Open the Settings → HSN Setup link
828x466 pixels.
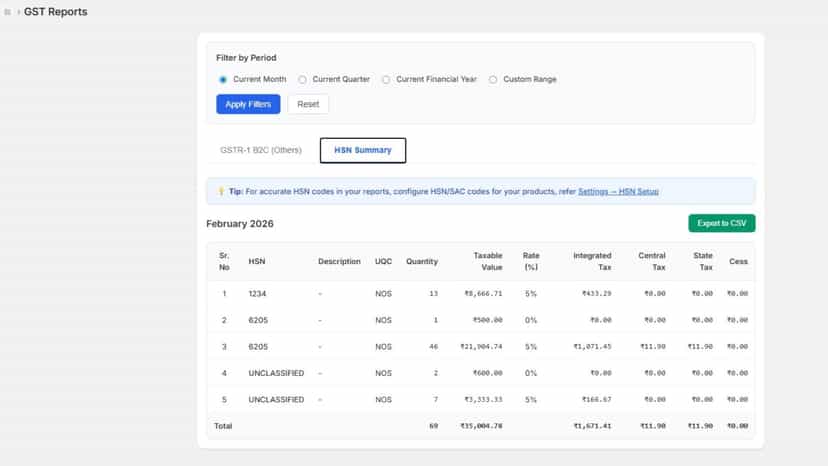click(x=618, y=191)
